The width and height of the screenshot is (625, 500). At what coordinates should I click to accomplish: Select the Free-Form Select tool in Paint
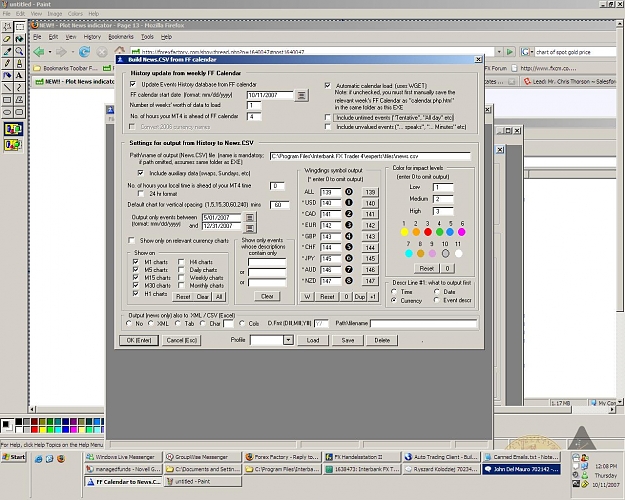tap(7, 27)
